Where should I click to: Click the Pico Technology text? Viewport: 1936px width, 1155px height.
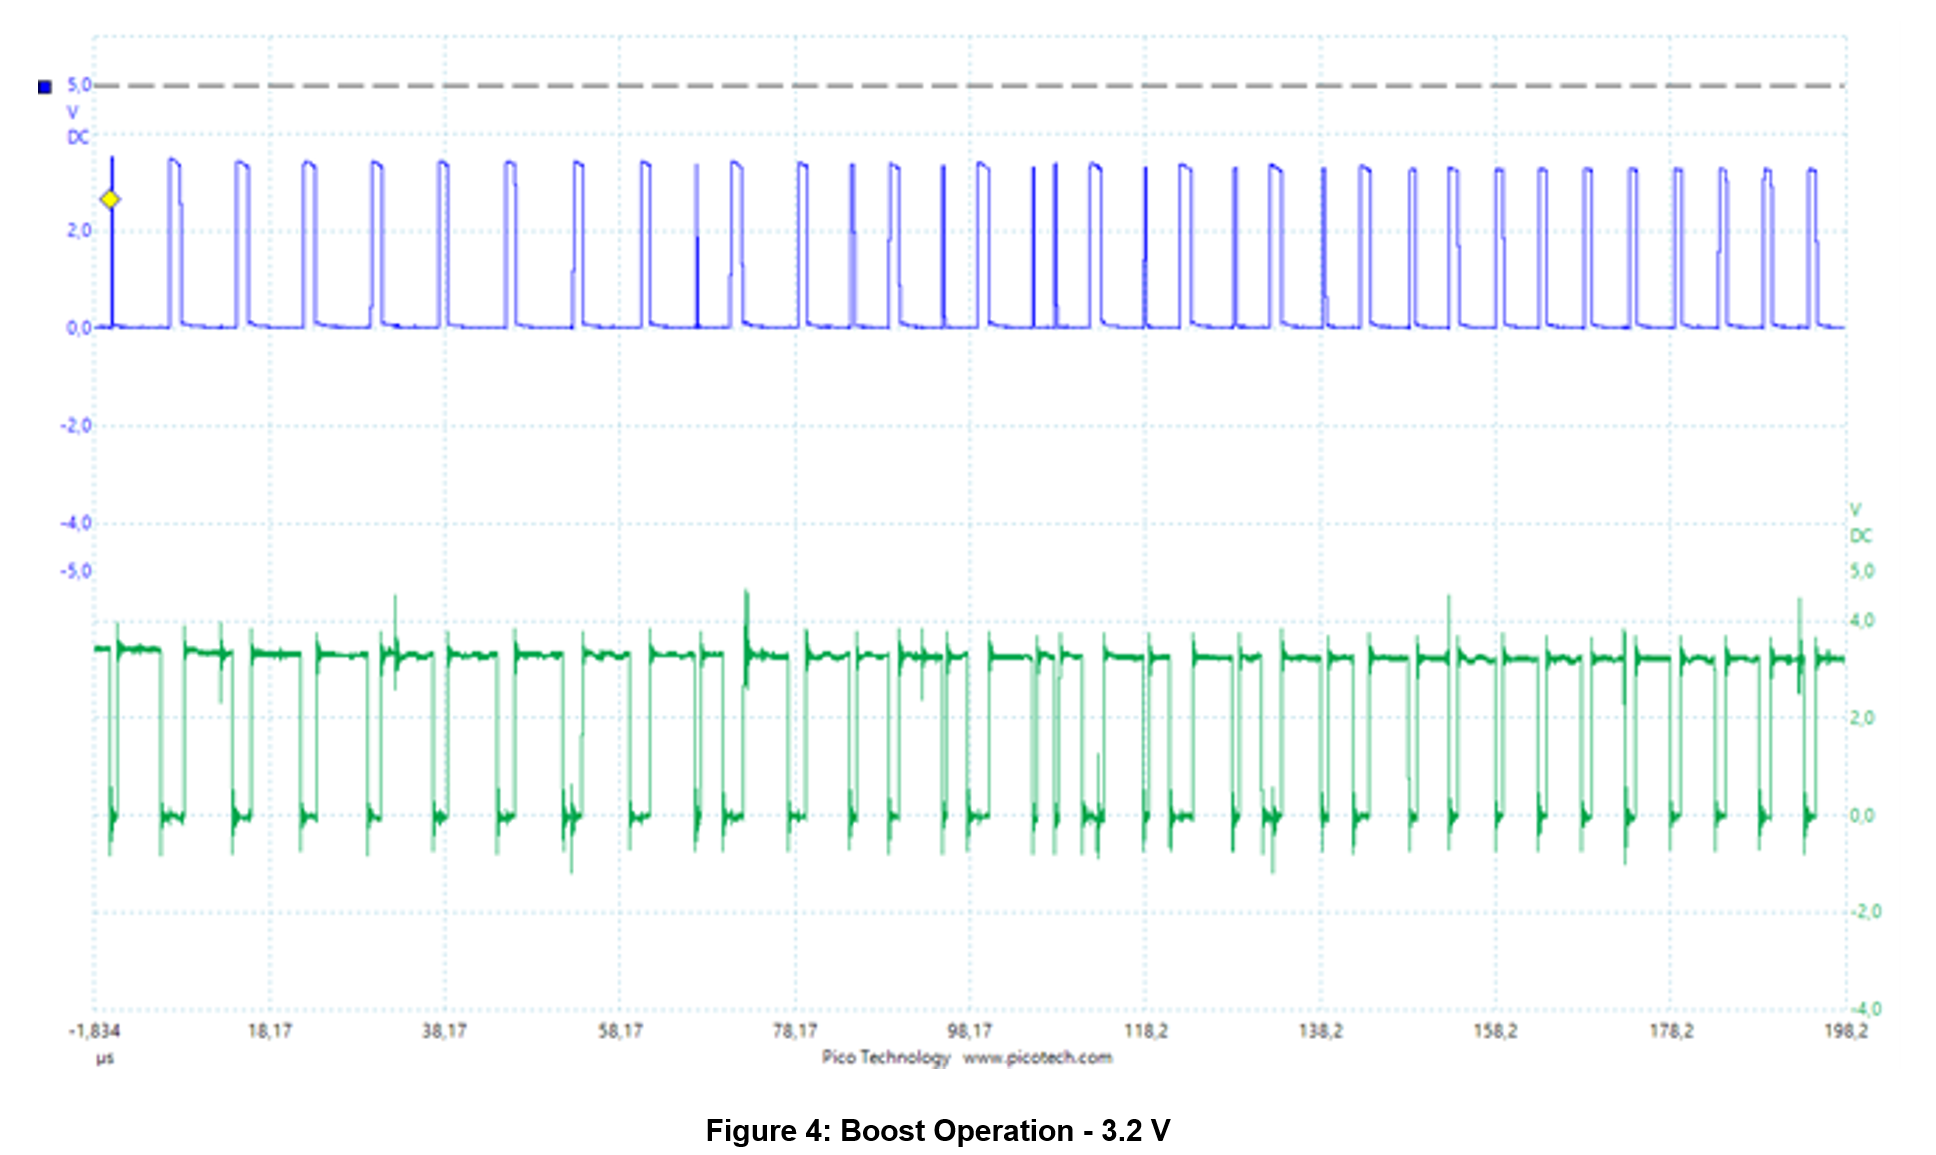point(885,1057)
